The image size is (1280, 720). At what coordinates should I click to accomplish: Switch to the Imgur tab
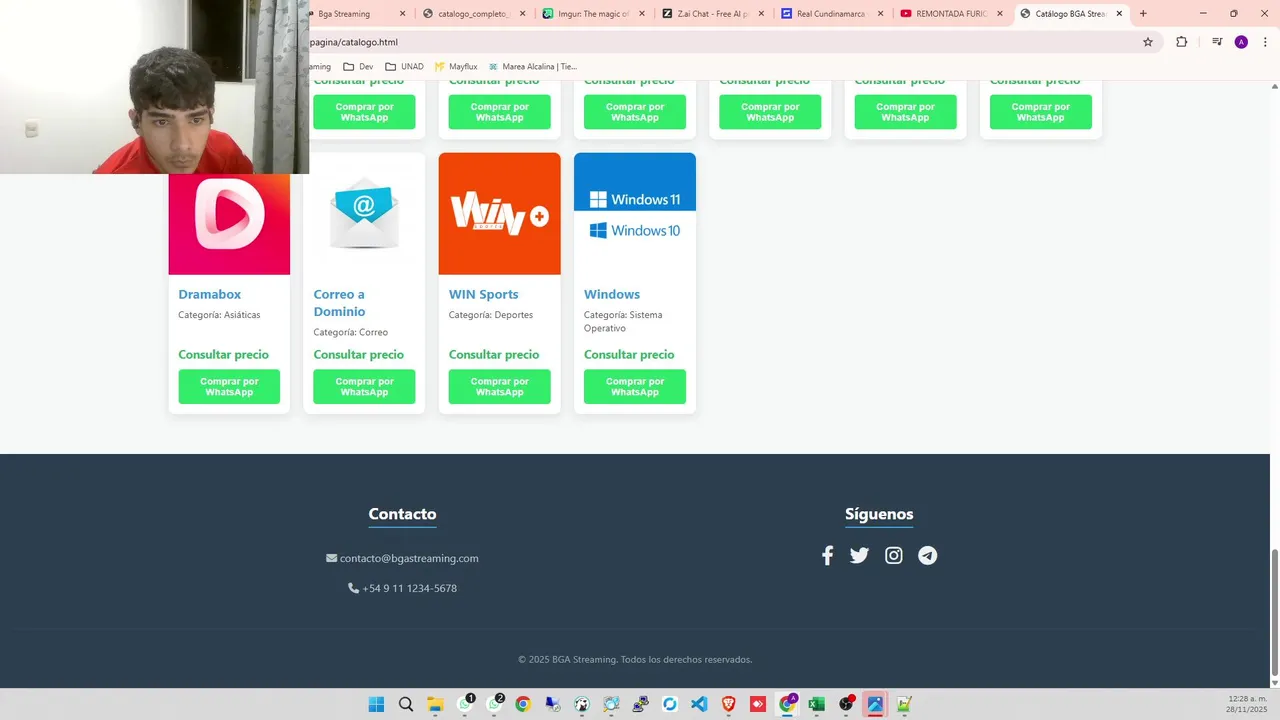click(x=592, y=14)
